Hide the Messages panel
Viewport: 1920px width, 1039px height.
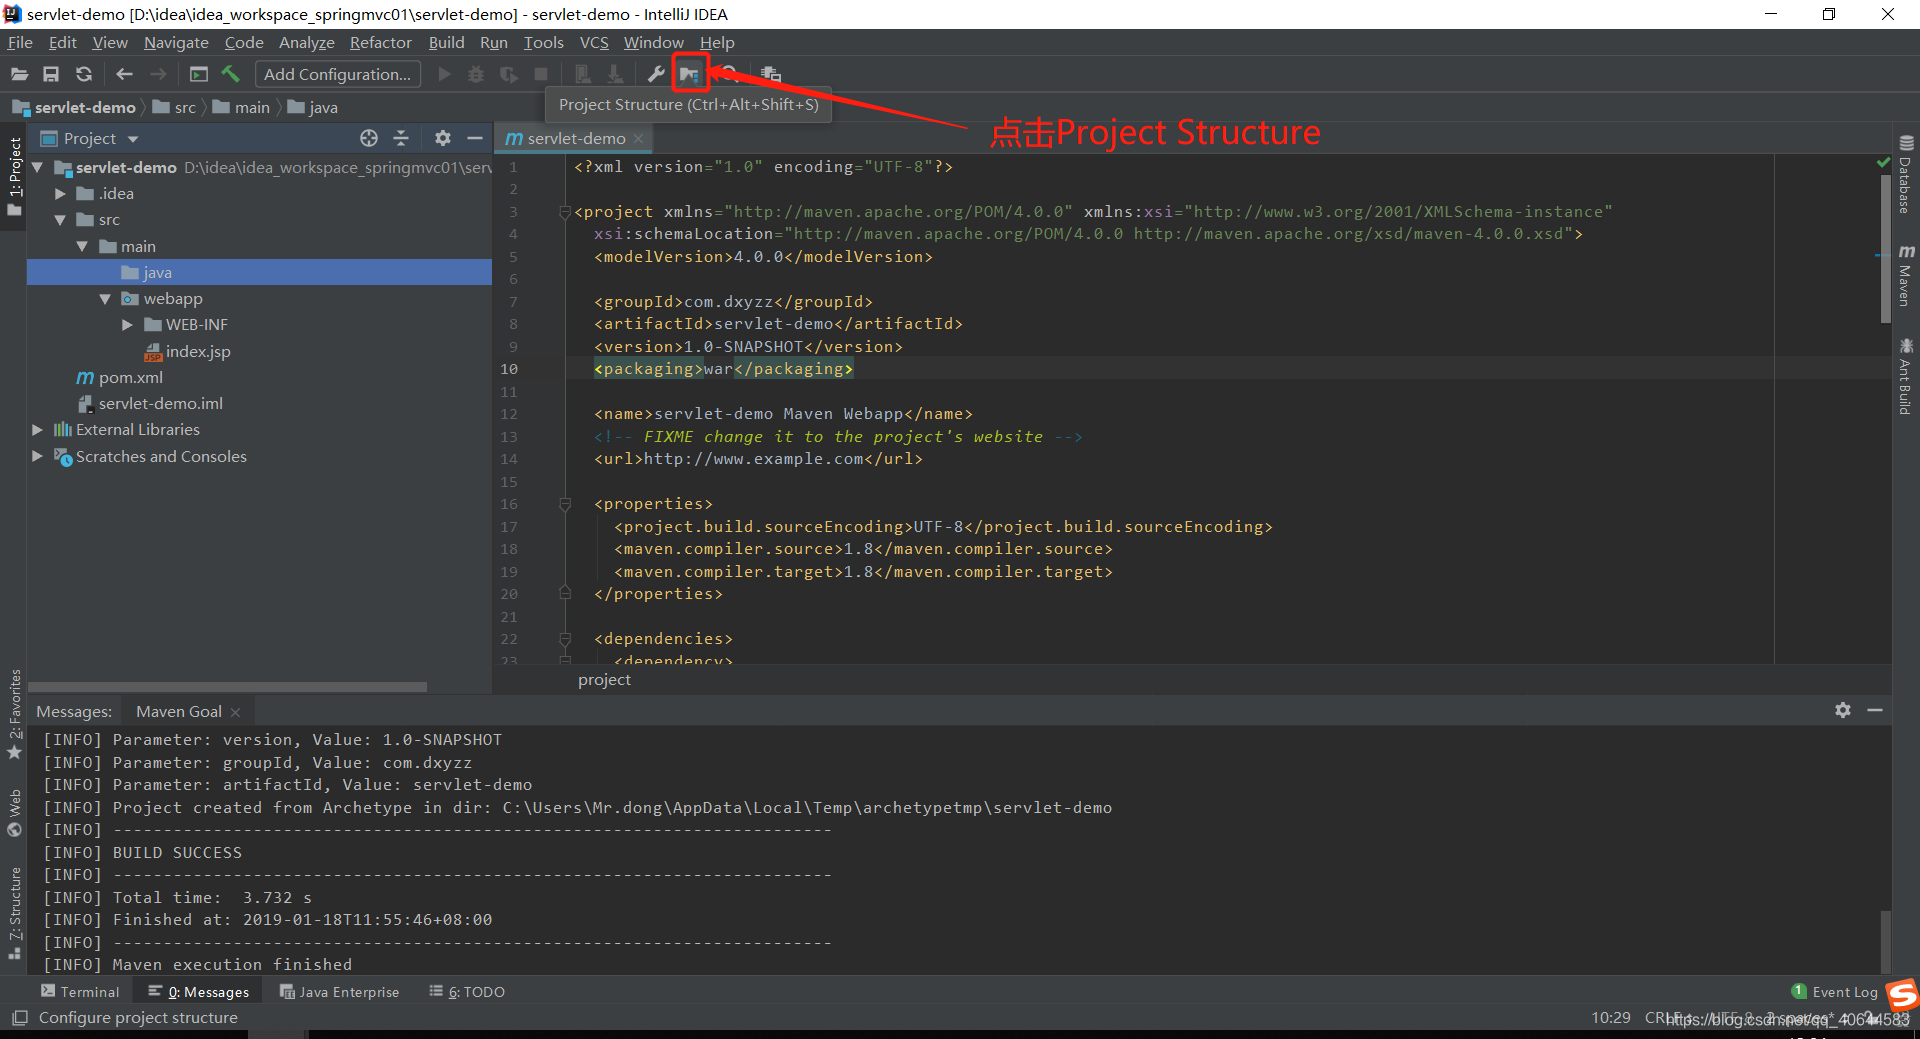[1875, 710]
